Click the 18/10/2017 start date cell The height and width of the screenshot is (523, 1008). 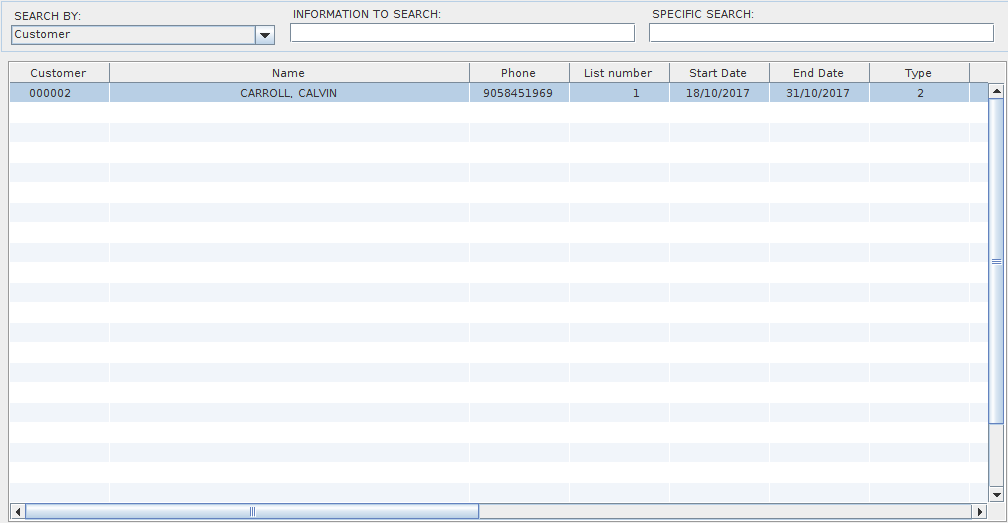click(x=718, y=93)
